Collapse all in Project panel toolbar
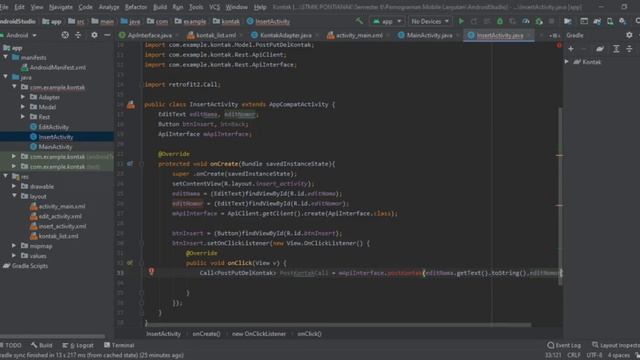The width and height of the screenshot is (640, 360). [78, 36]
